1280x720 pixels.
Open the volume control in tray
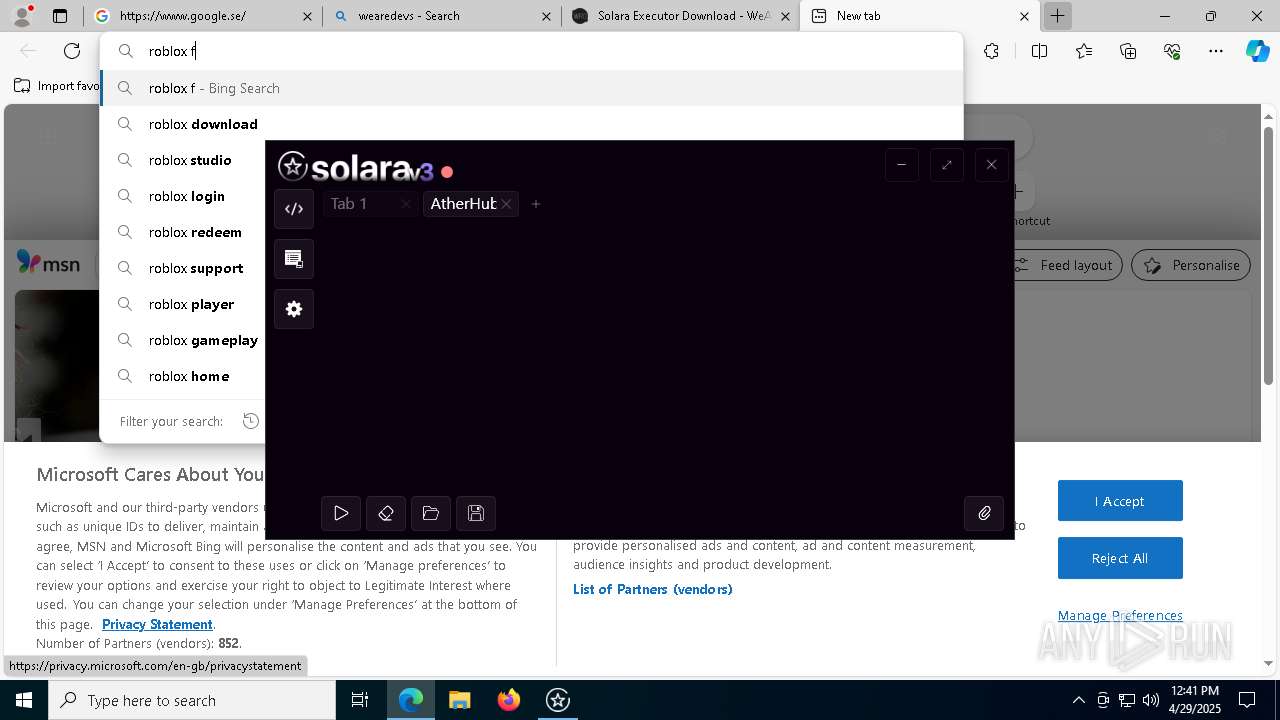pyautogui.click(x=1151, y=700)
